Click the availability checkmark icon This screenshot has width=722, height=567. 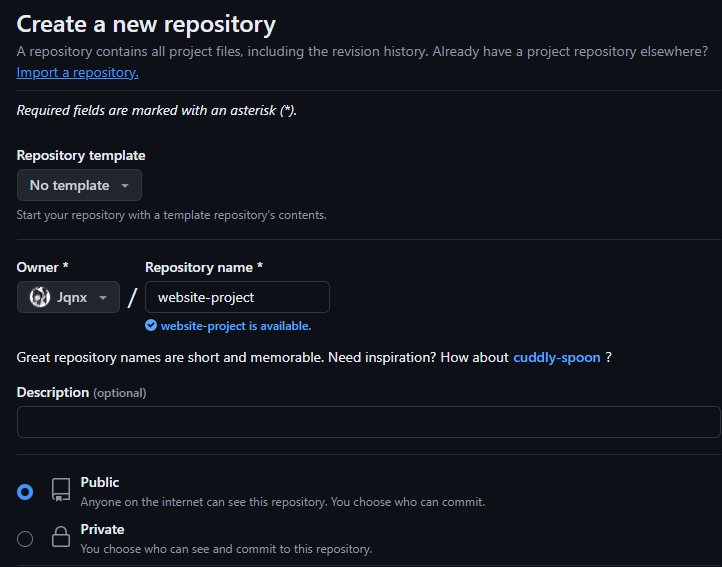pyautogui.click(x=151, y=326)
